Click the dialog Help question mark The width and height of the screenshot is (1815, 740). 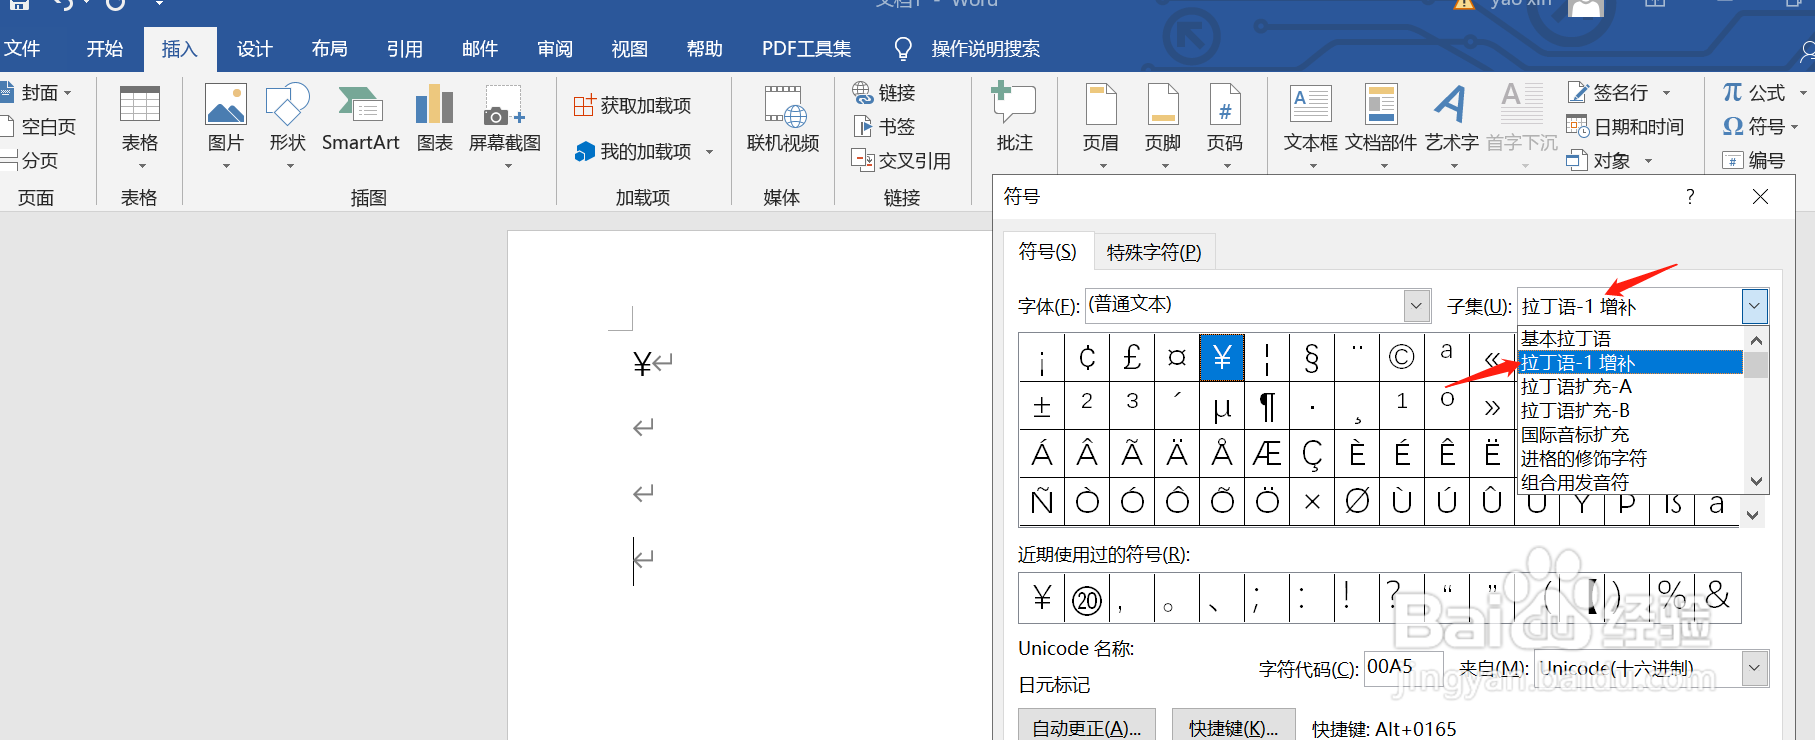pyautogui.click(x=1690, y=197)
